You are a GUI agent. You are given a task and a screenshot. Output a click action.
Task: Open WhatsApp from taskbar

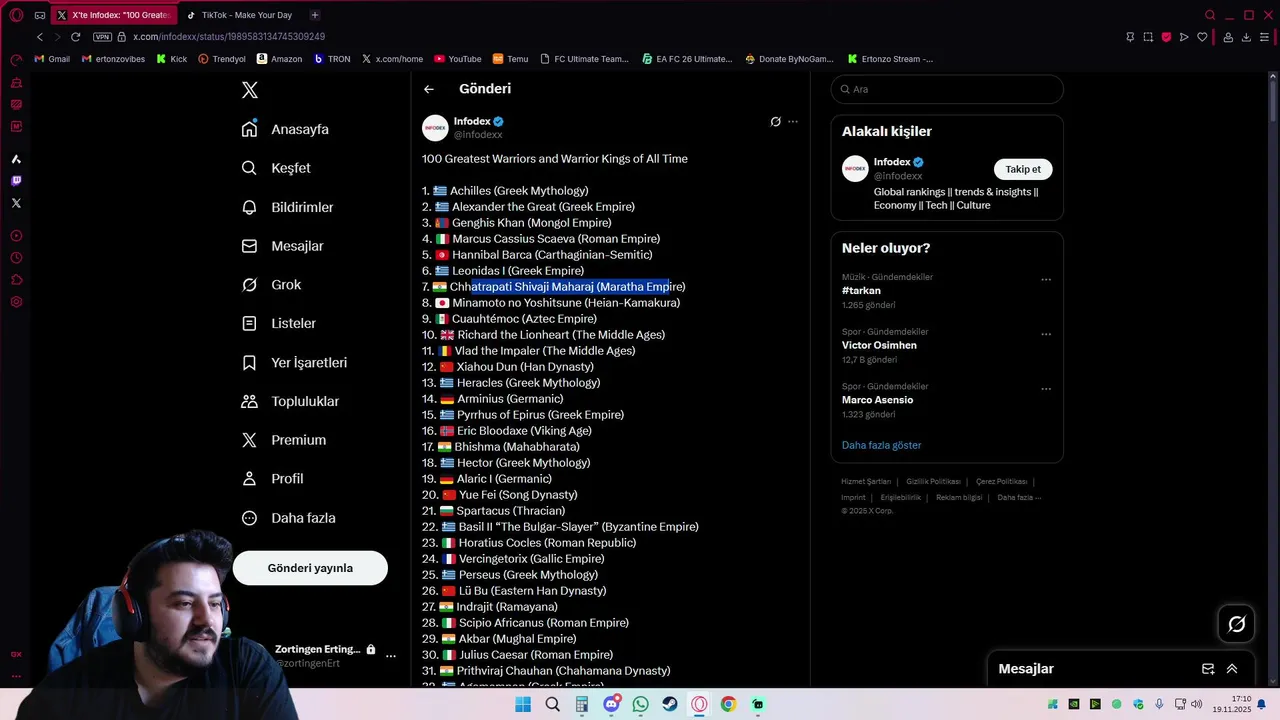640,704
